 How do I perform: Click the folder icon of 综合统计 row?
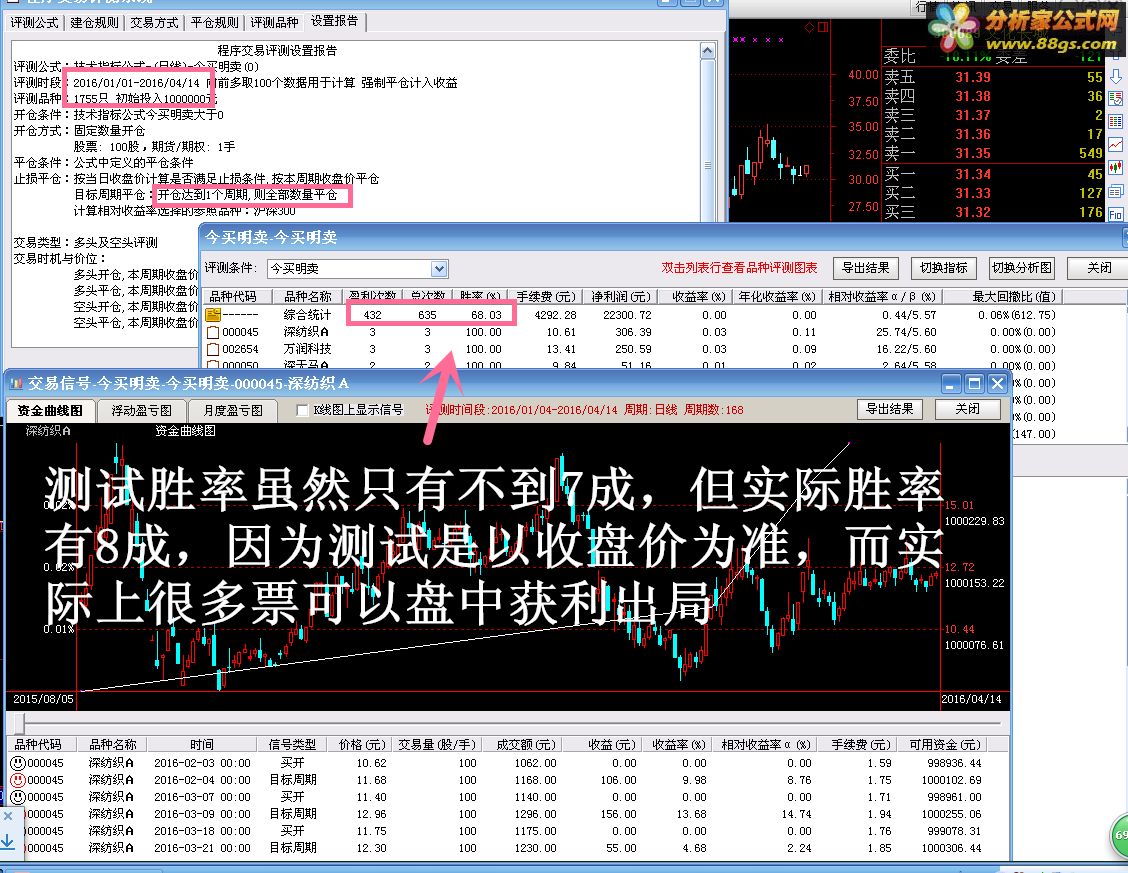(213, 315)
